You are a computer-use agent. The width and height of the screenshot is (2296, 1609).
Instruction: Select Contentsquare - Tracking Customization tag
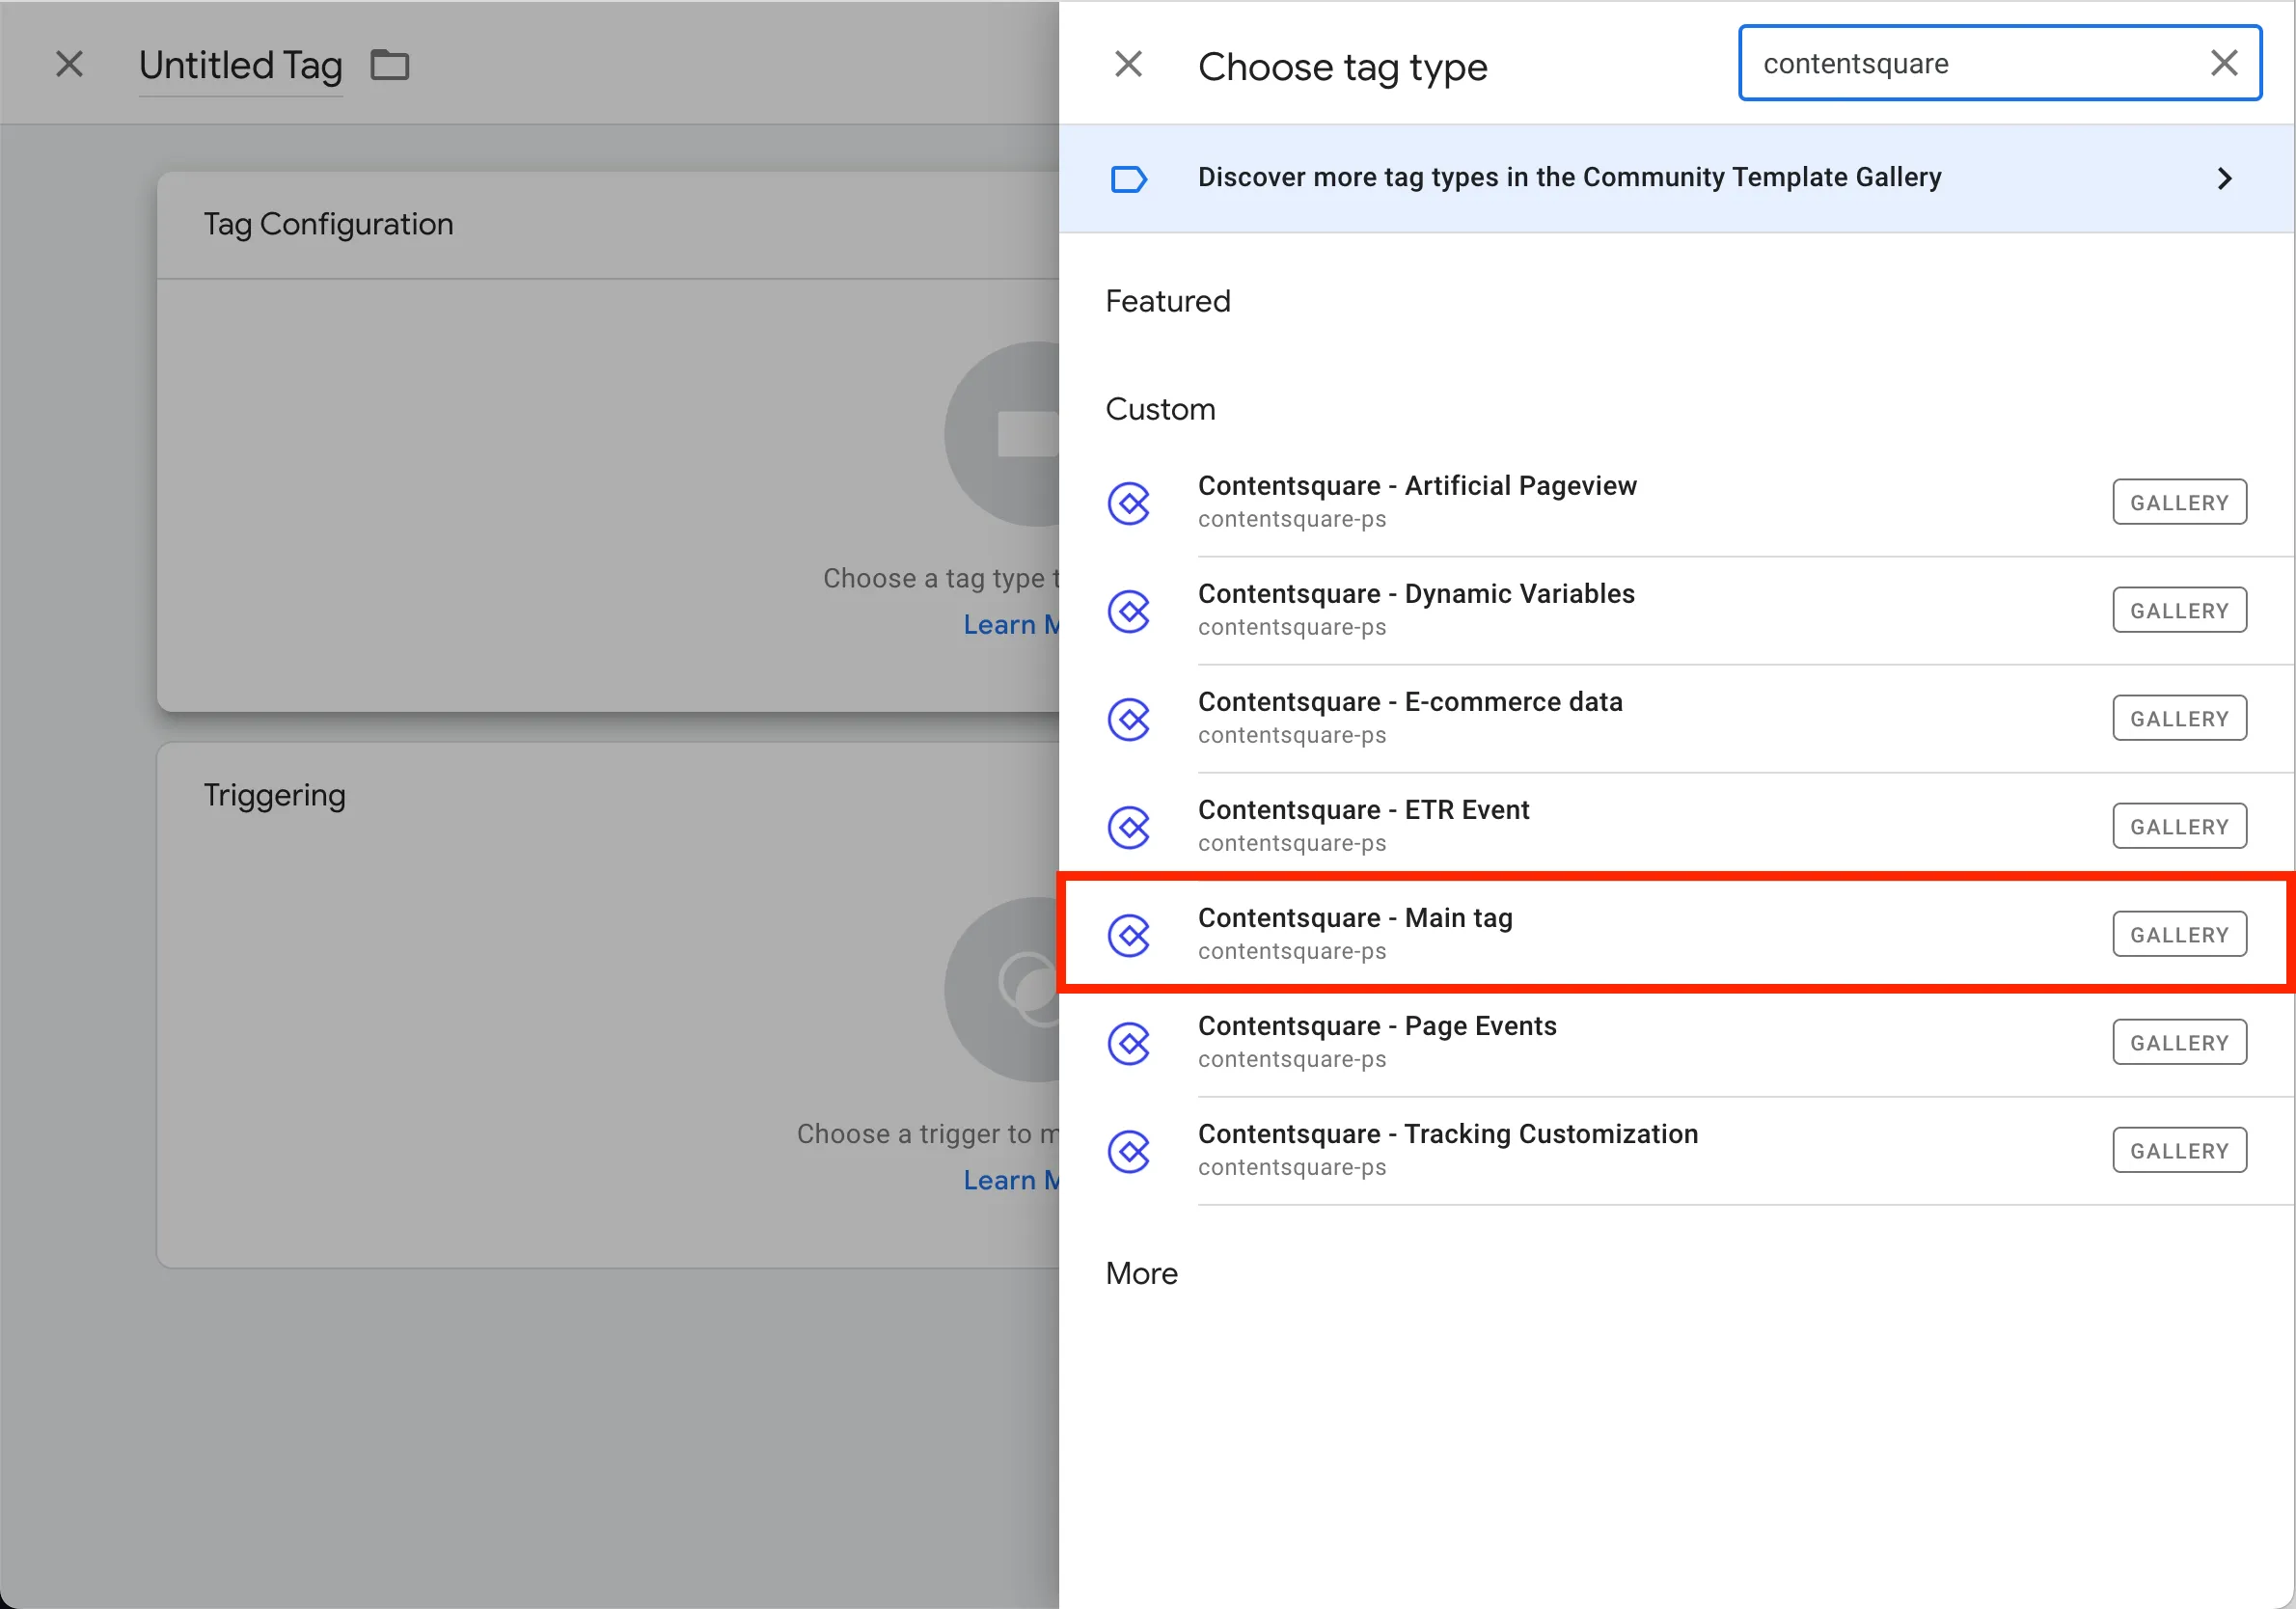coord(1677,1150)
